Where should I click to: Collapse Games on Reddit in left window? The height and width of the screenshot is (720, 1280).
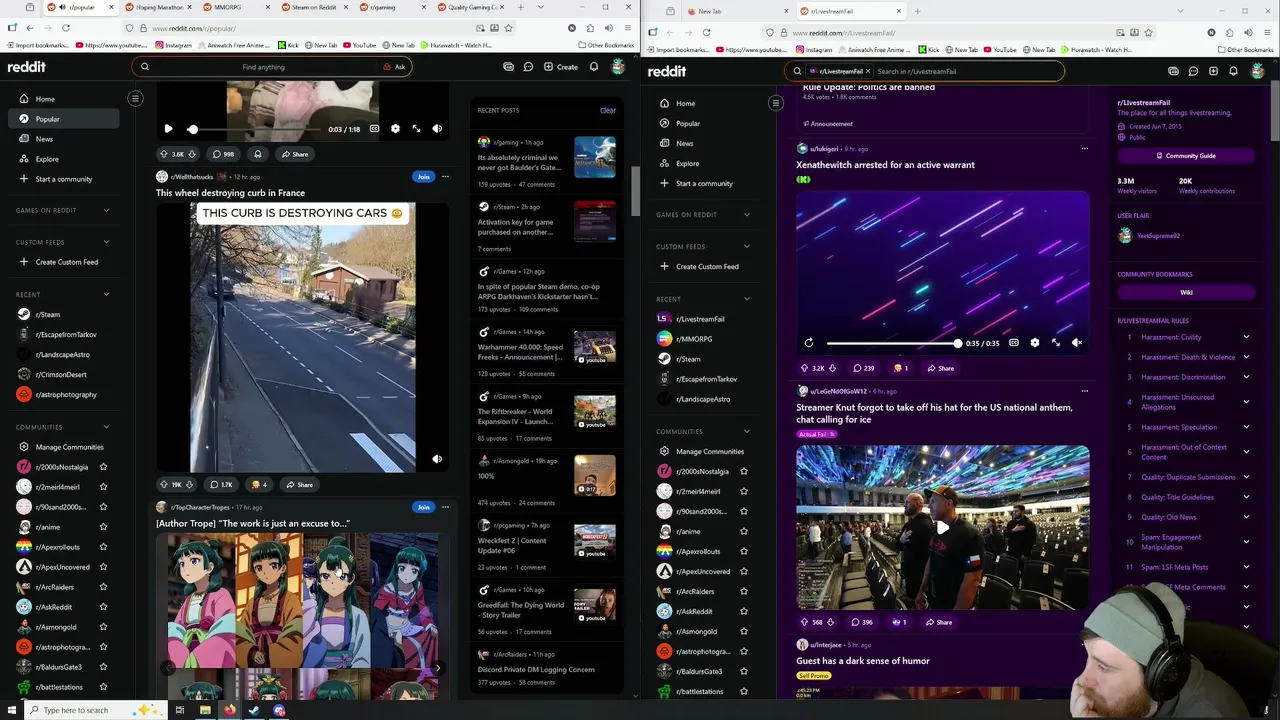click(106, 210)
